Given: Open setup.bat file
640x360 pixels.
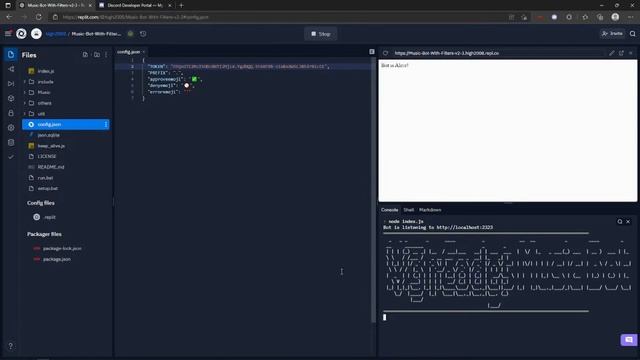Looking at the screenshot, I should click(47, 189).
